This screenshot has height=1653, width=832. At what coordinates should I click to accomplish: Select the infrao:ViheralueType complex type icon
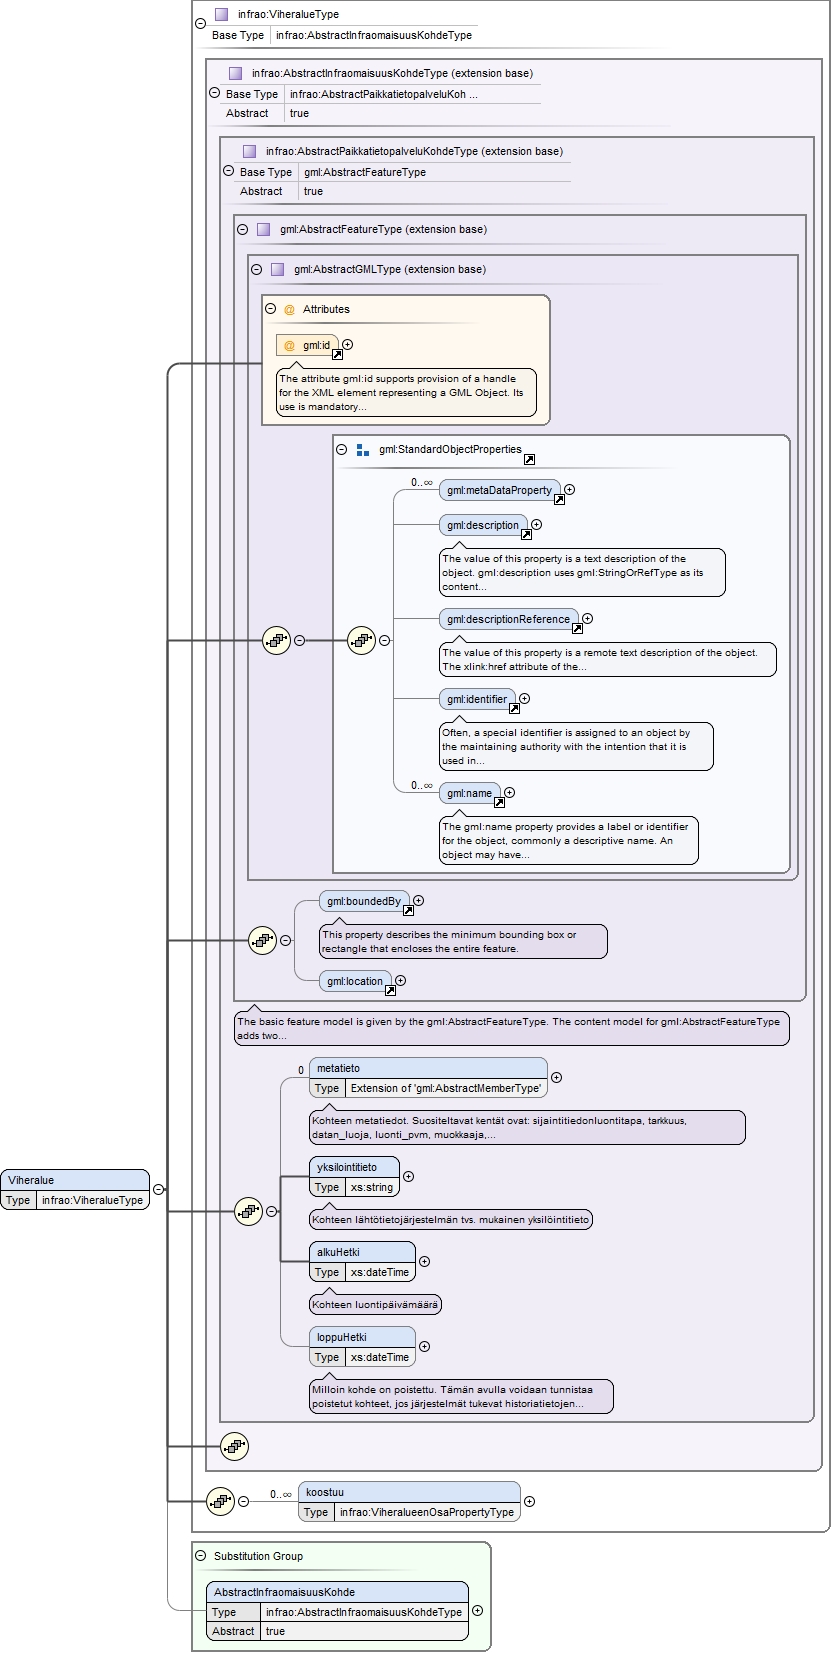click(221, 14)
